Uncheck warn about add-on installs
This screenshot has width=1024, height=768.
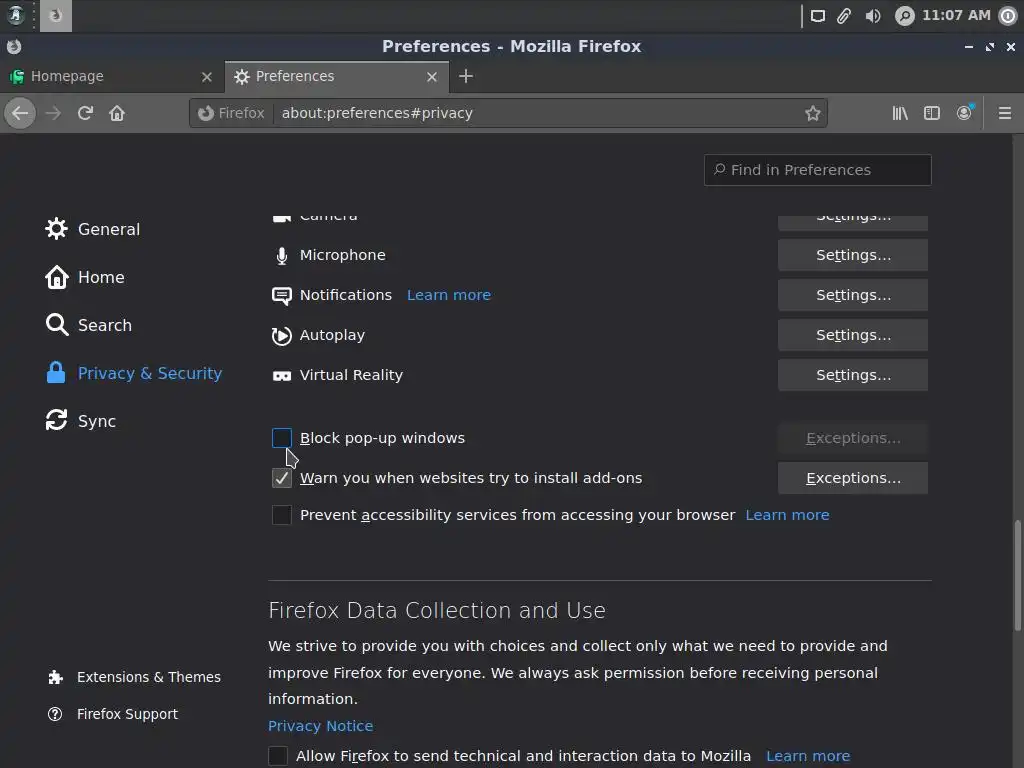(x=282, y=478)
